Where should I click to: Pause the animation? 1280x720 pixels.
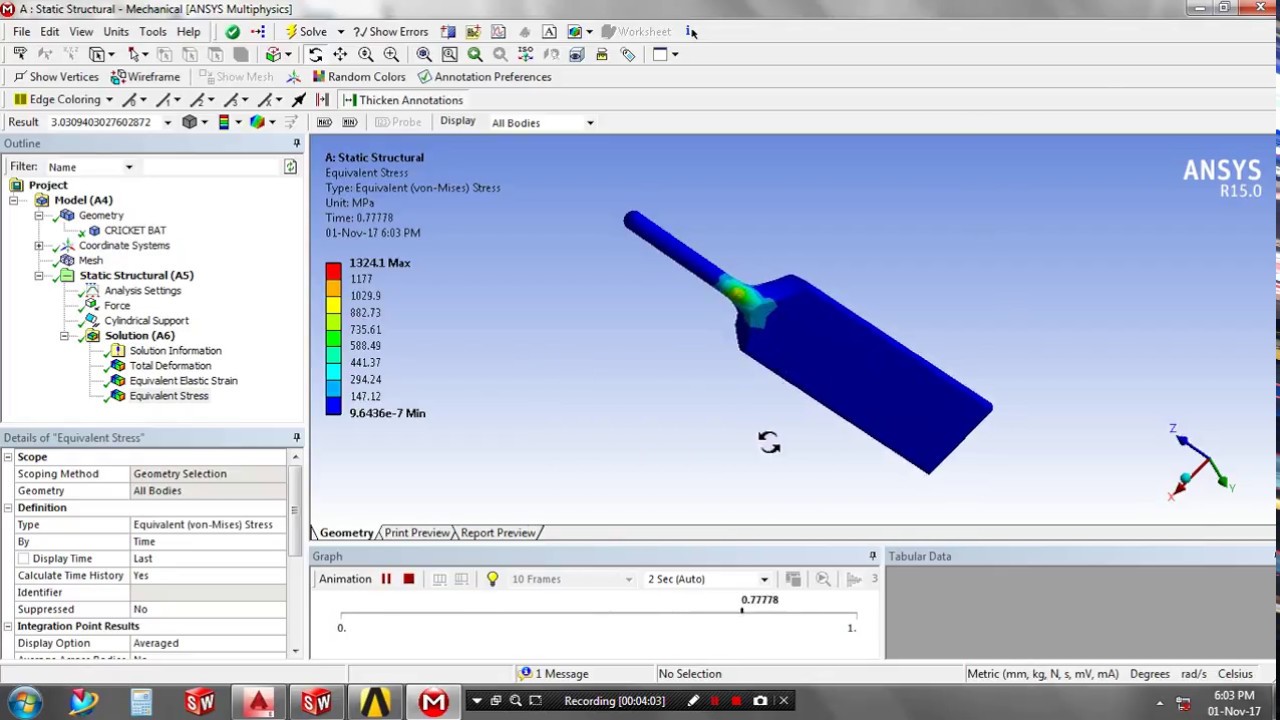(x=386, y=579)
